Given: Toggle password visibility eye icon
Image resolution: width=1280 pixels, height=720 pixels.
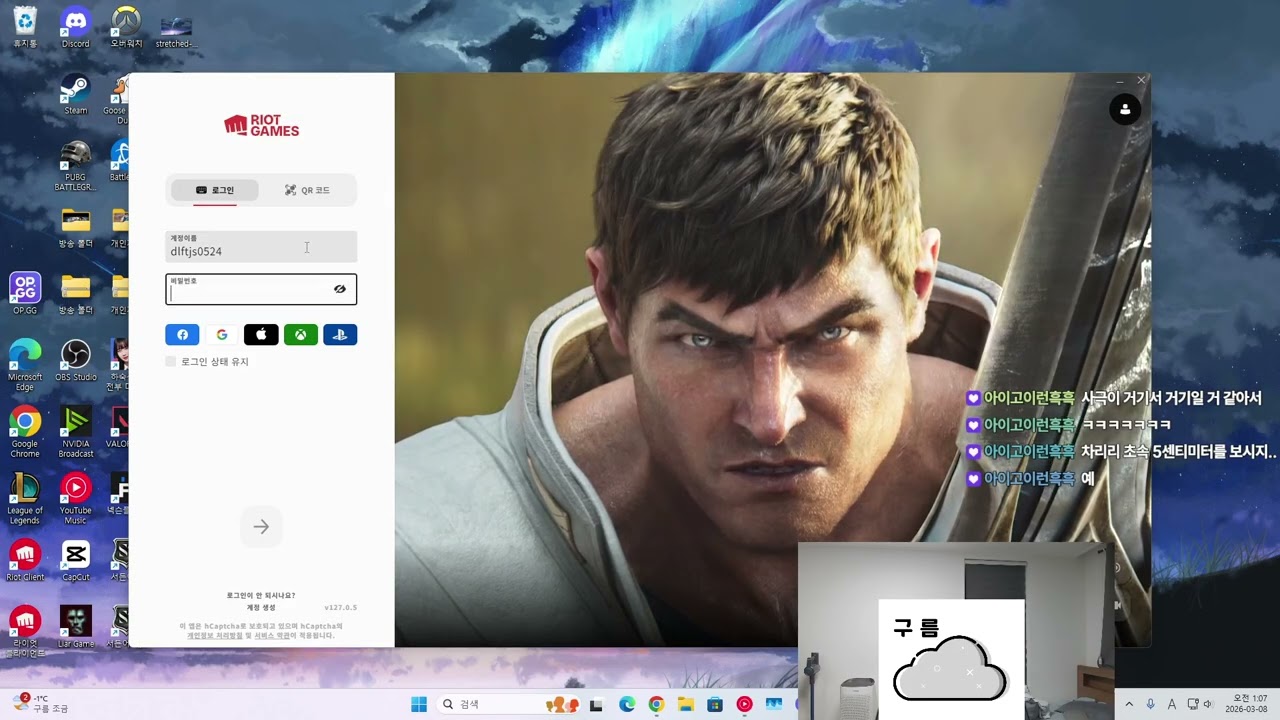Looking at the screenshot, I should tap(340, 289).
